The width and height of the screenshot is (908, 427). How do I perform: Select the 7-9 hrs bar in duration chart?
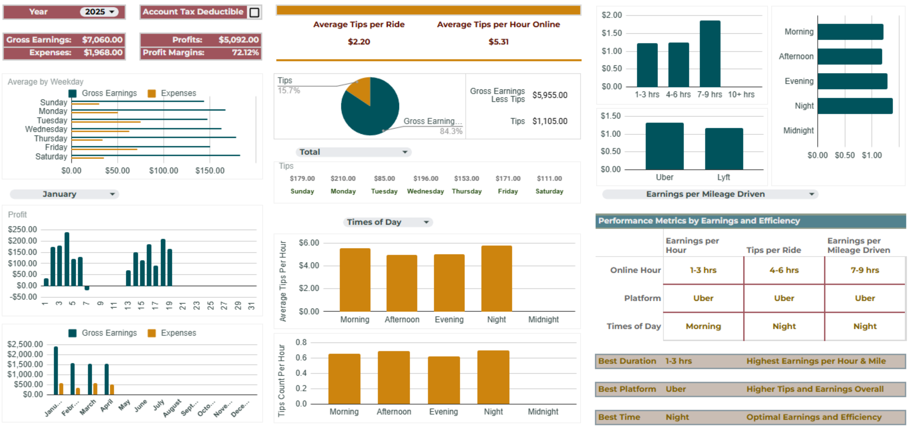pos(710,53)
